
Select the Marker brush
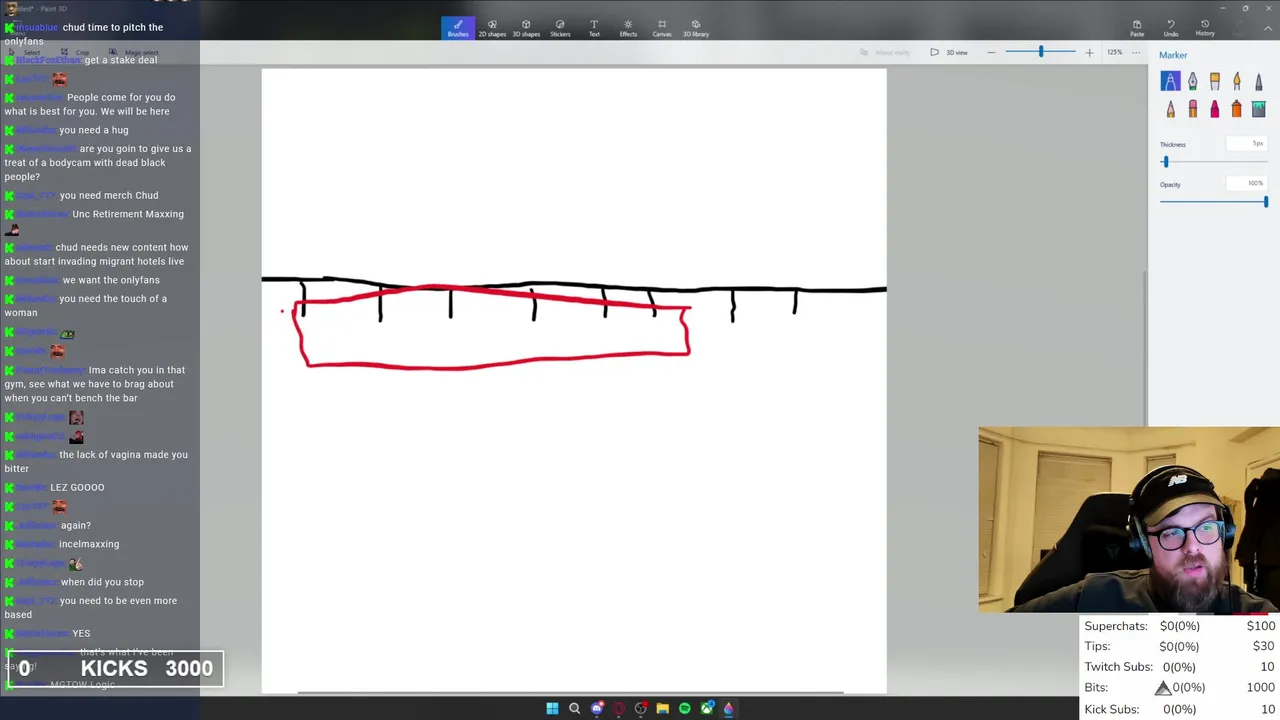(x=1170, y=82)
